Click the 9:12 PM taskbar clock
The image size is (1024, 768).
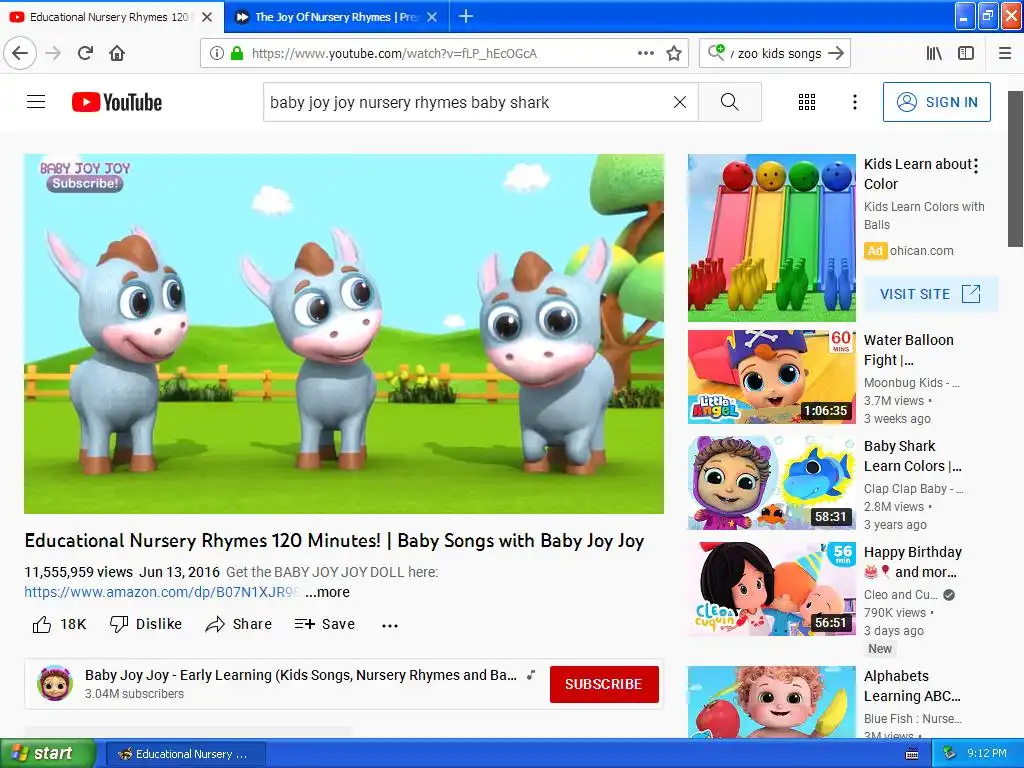987,753
